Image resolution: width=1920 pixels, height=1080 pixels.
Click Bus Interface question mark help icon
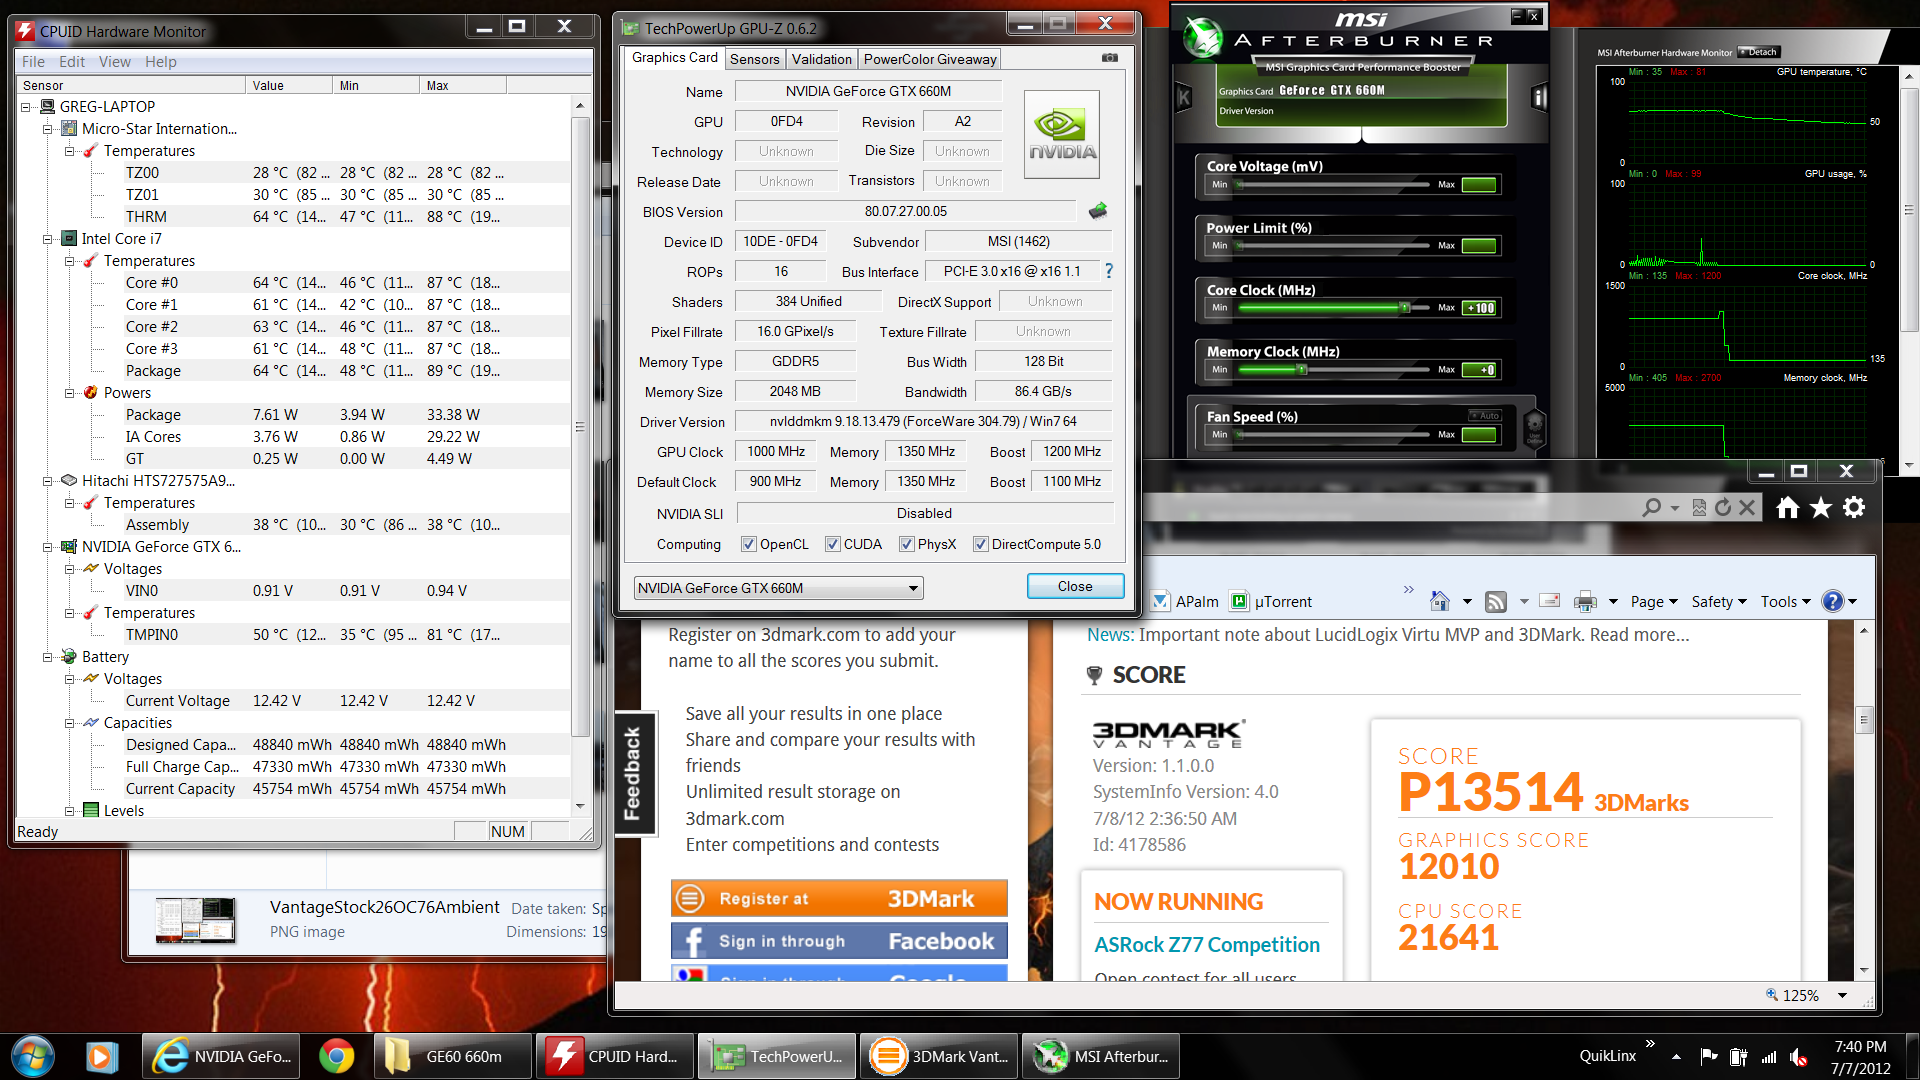pyautogui.click(x=1108, y=271)
